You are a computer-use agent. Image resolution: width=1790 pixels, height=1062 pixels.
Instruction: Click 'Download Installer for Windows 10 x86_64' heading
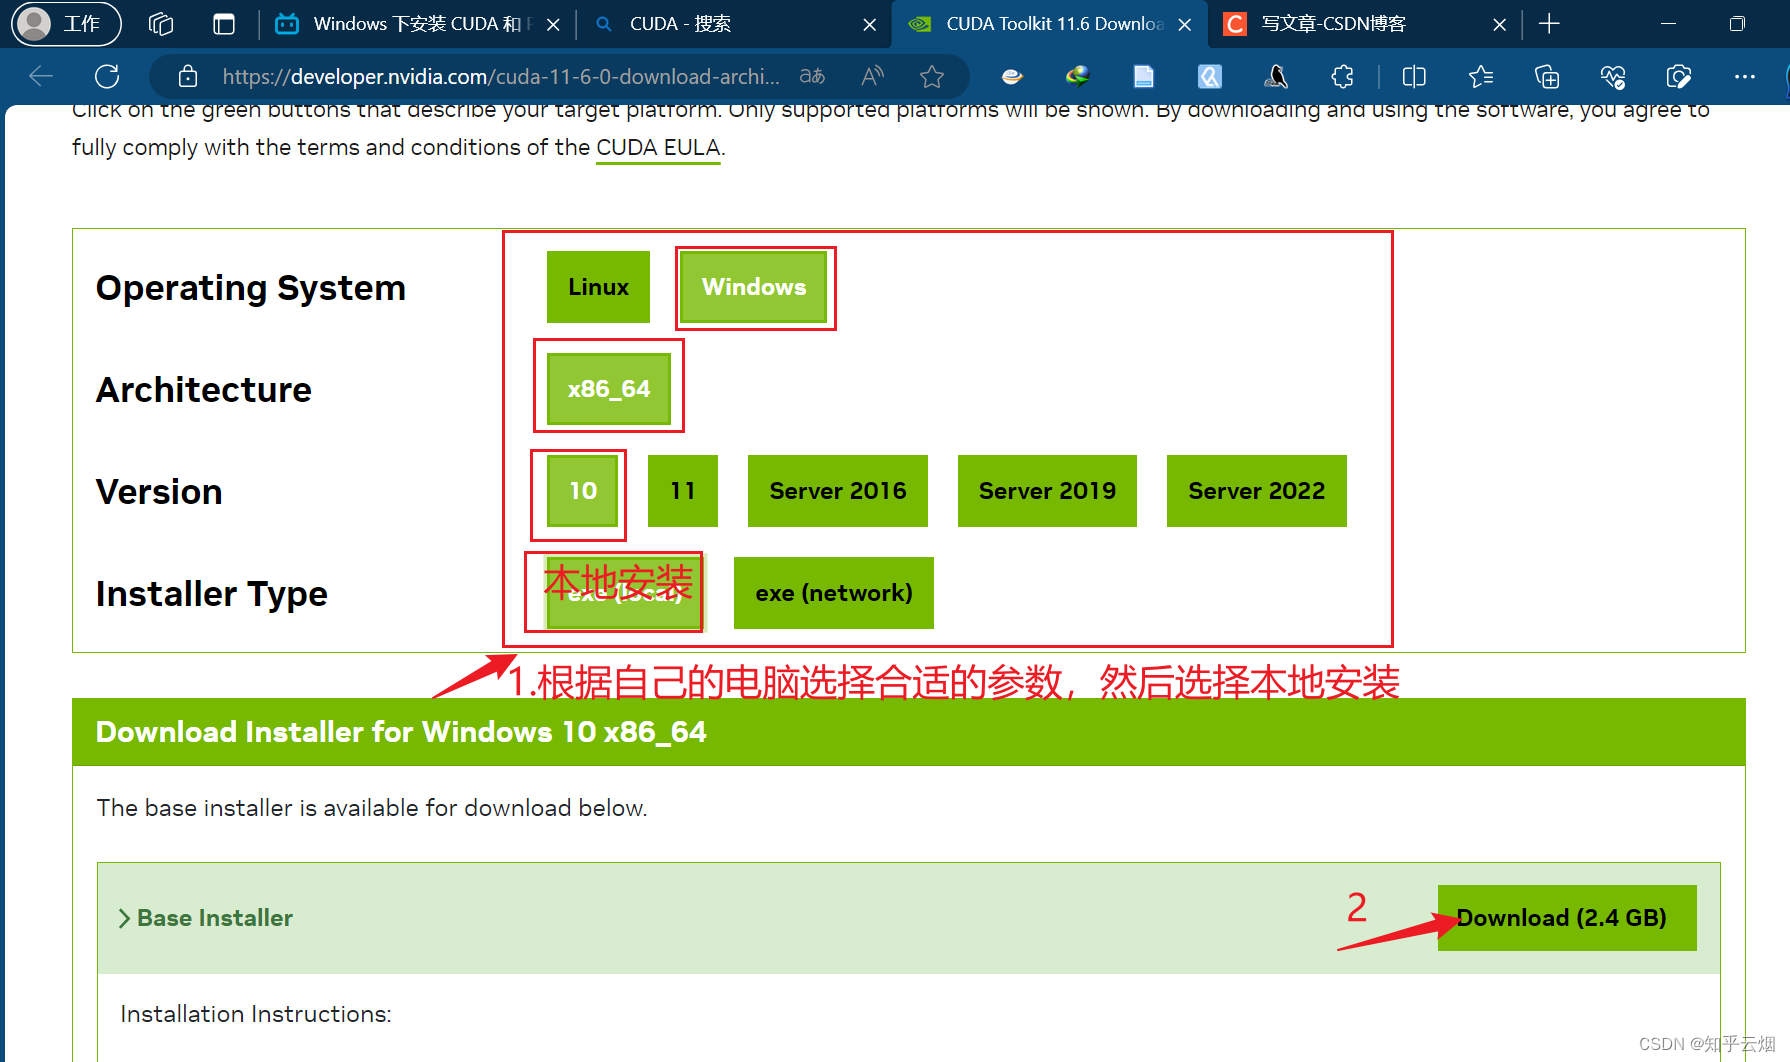[401, 732]
